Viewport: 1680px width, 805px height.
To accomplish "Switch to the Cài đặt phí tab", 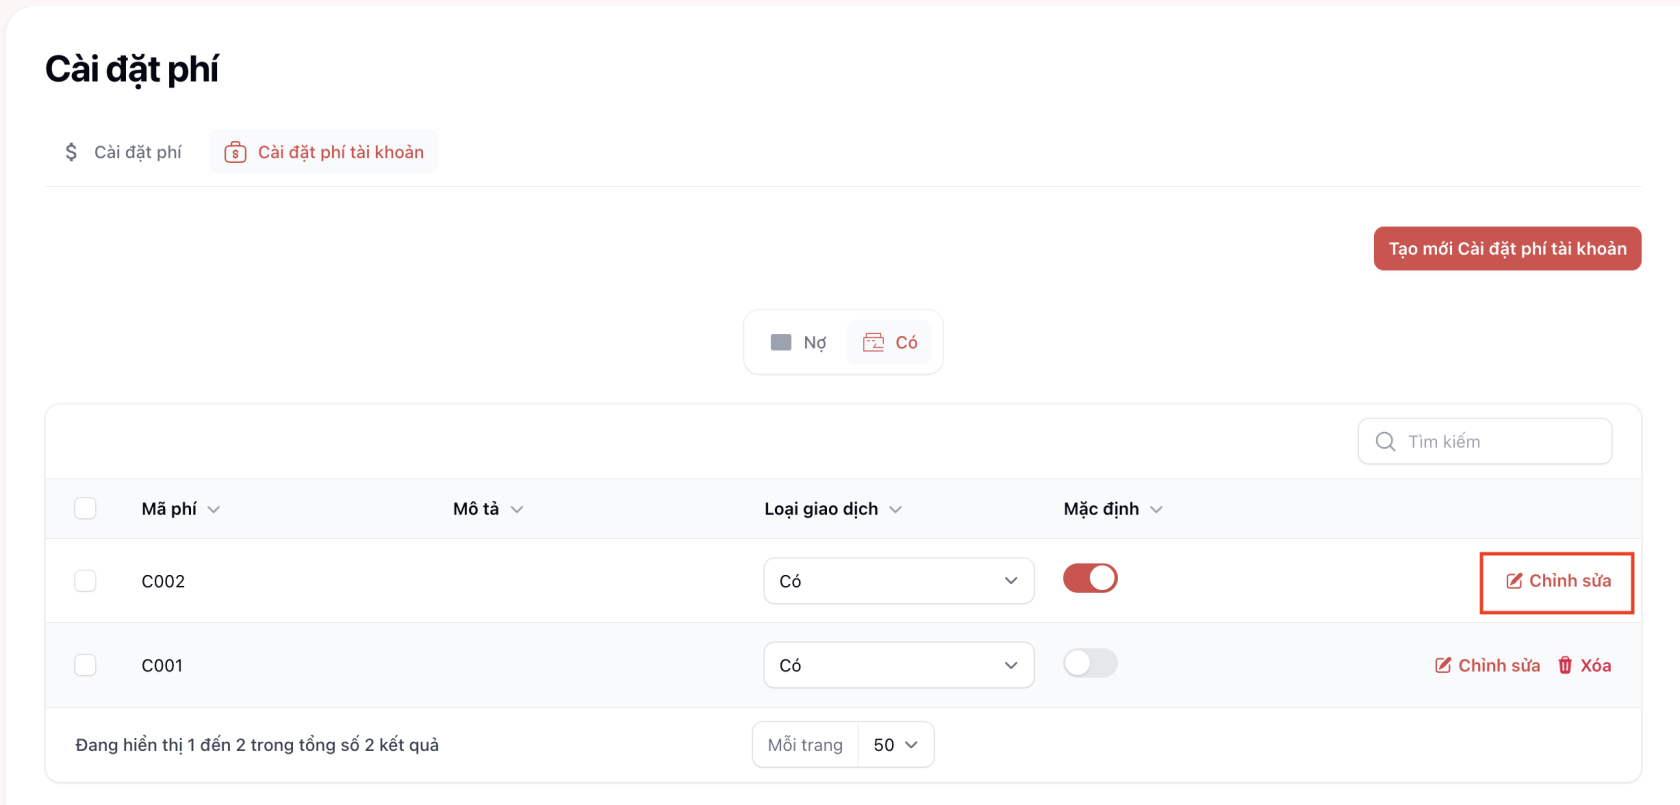I will point(124,152).
